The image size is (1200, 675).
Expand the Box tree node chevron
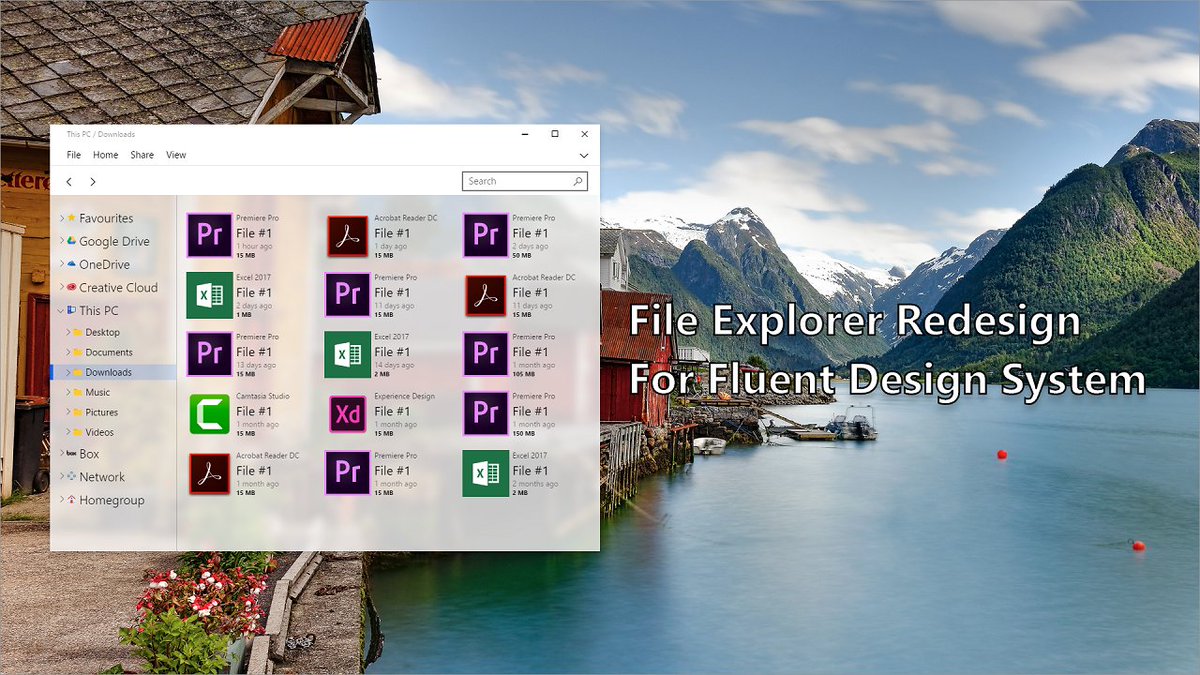point(61,454)
